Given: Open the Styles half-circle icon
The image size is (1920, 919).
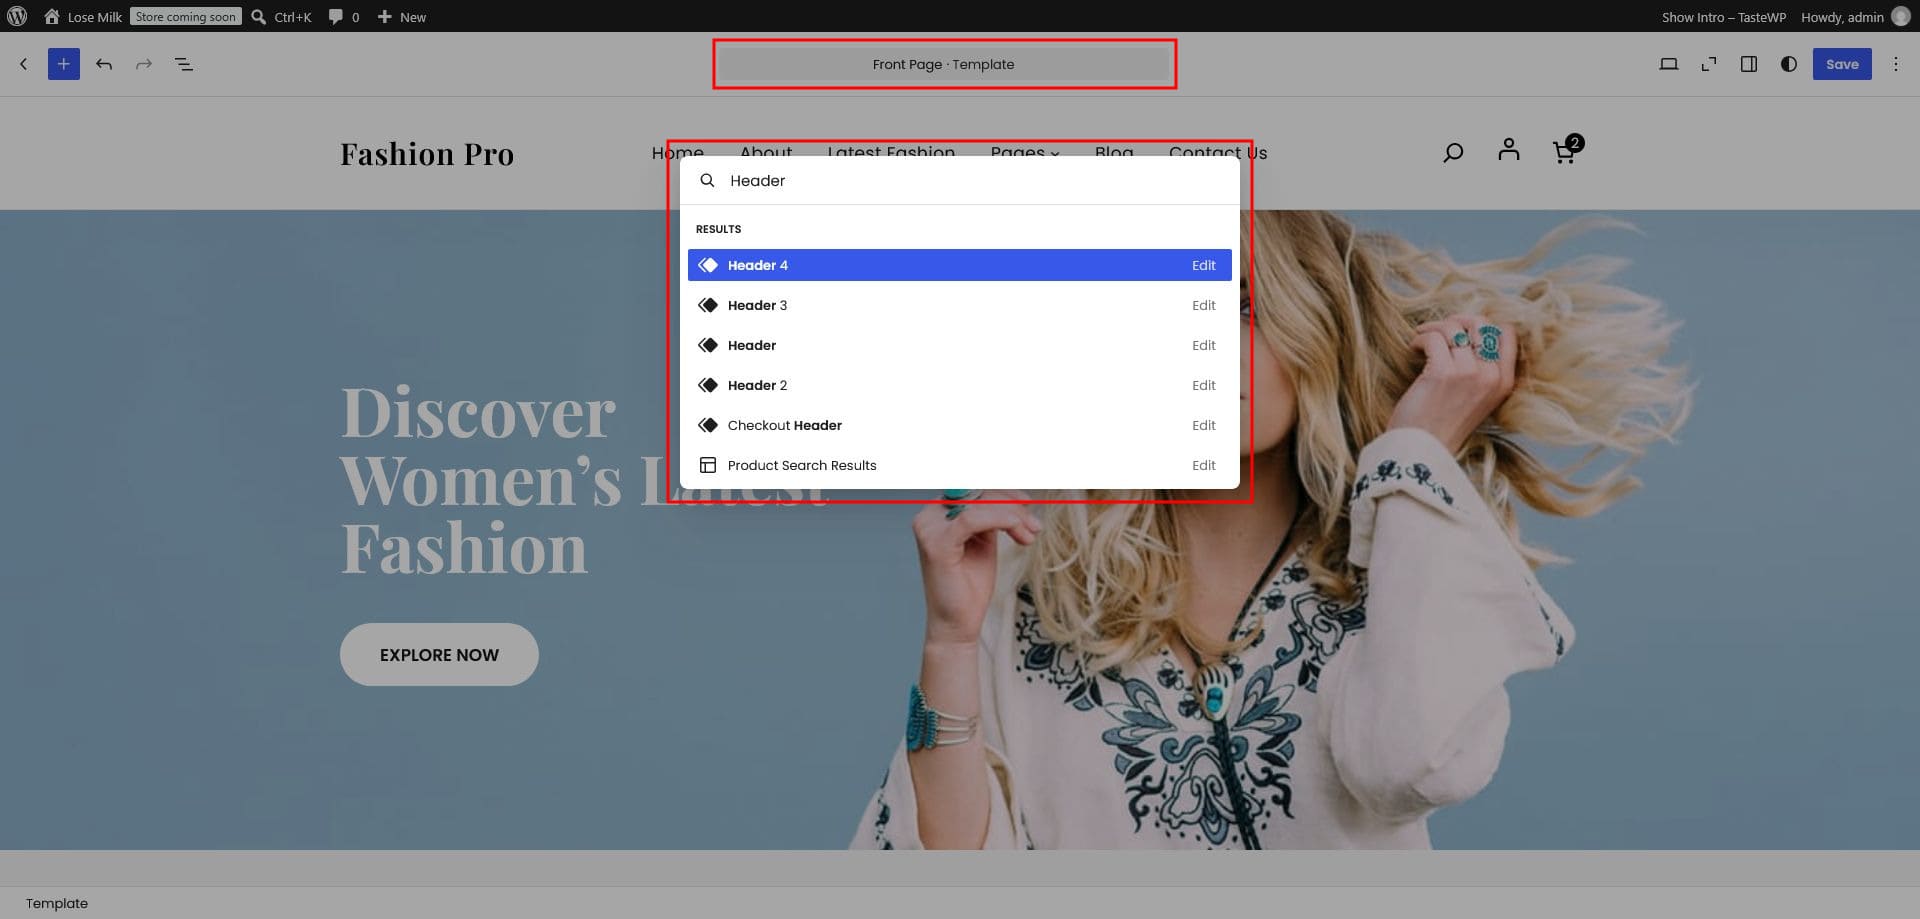Looking at the screenshot, I should click(1788, 64).
